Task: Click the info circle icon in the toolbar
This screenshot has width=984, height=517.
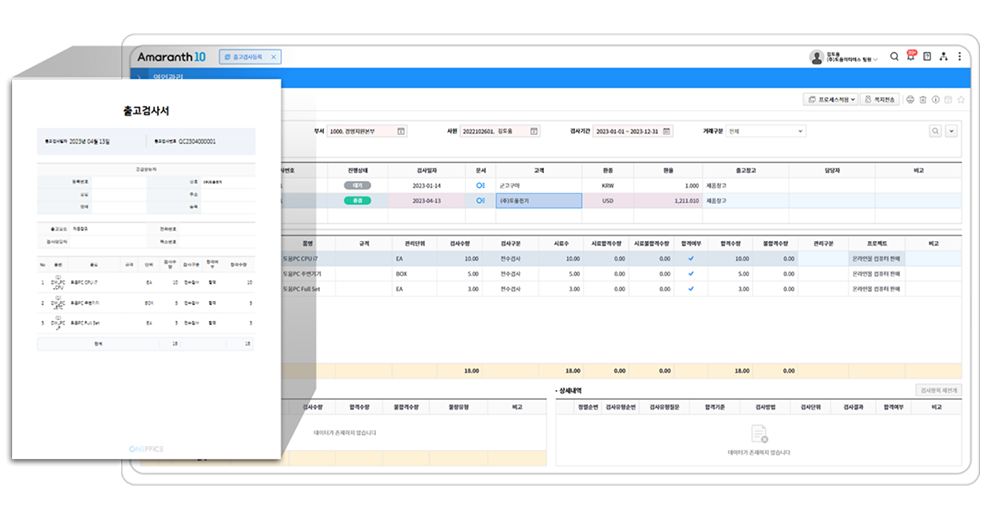Action: [x=936, y=100]
